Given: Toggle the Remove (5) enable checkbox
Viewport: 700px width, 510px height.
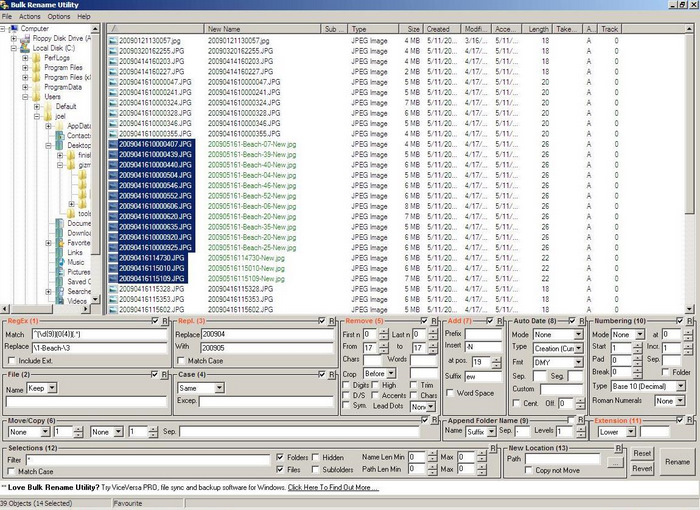Looking at the screenshot, I should (424, 321).
